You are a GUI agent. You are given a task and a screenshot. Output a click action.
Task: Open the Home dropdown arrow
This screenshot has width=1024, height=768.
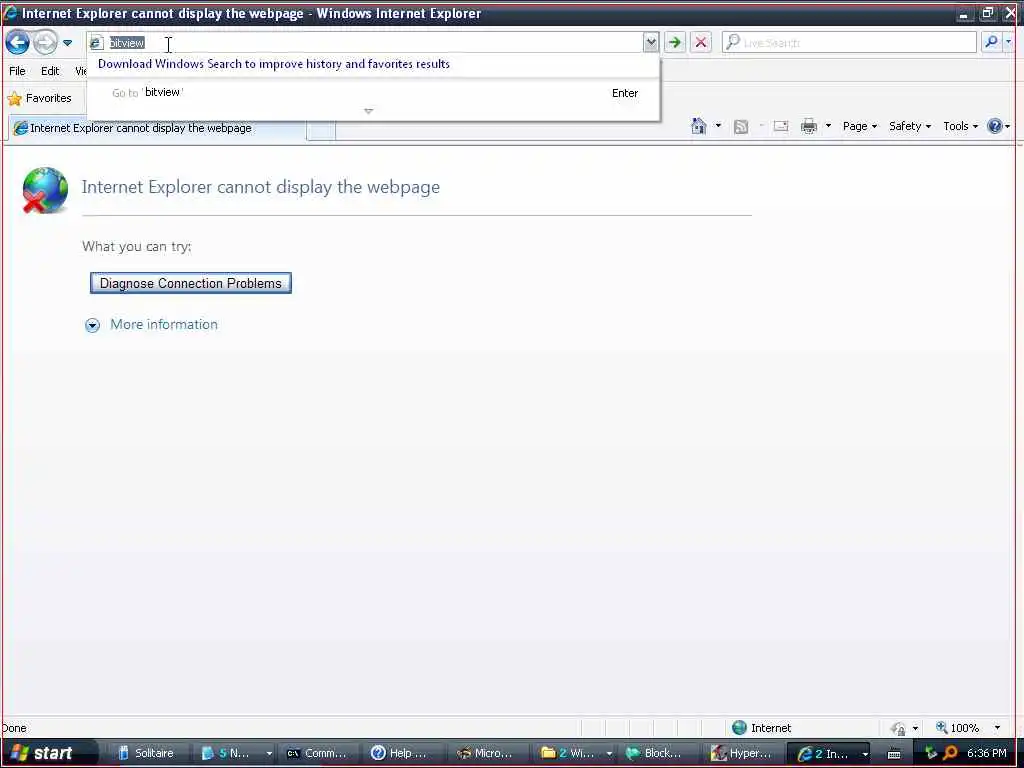(x=718, y=125)
